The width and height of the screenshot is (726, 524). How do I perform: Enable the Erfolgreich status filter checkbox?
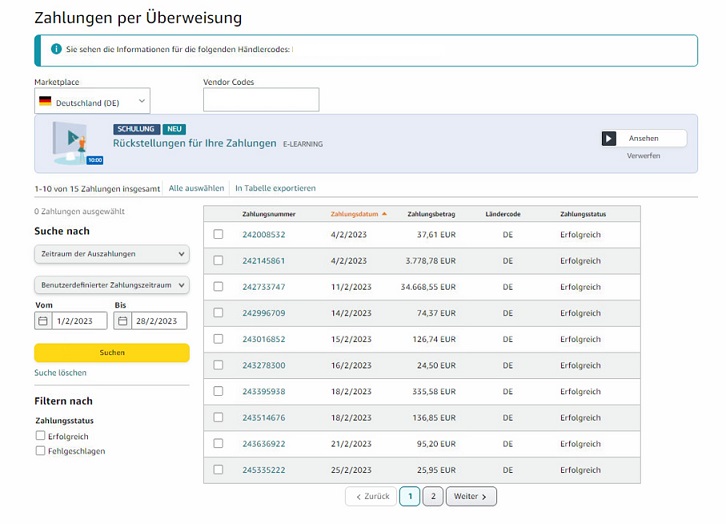40,436
